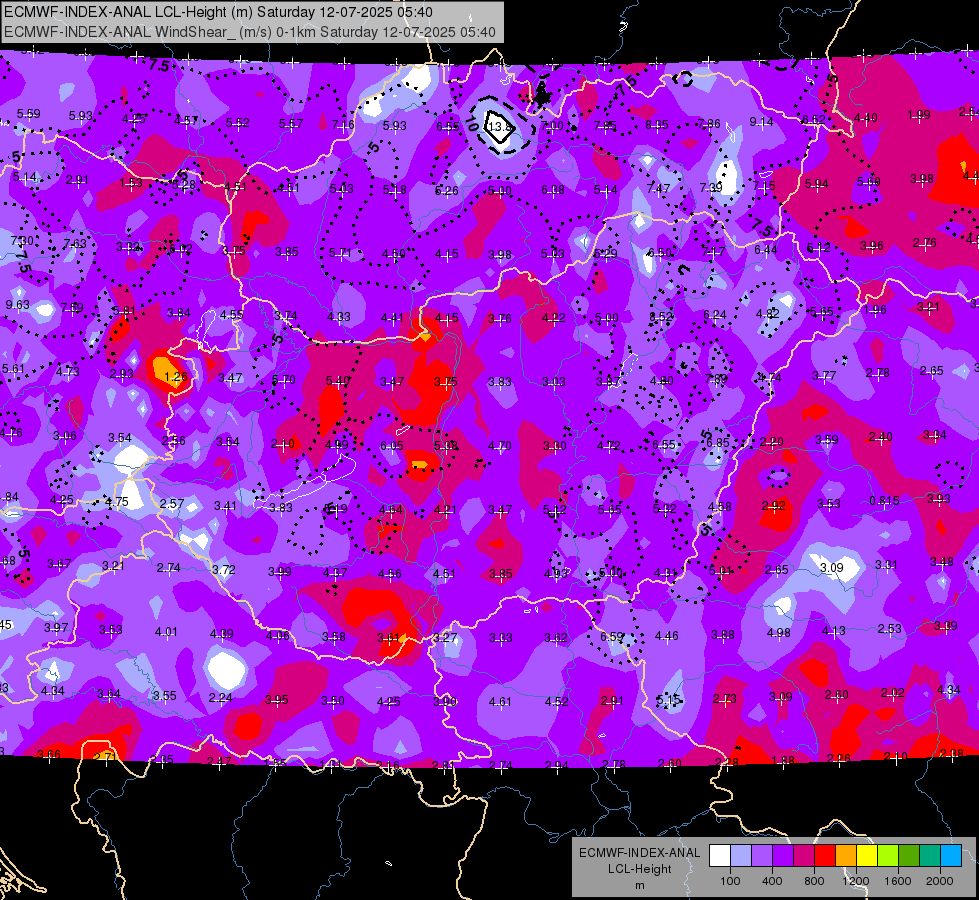Click the legend tick label 1600
Image resolution: width=979 pixels, height=900 pixels.
coord(898,881)
